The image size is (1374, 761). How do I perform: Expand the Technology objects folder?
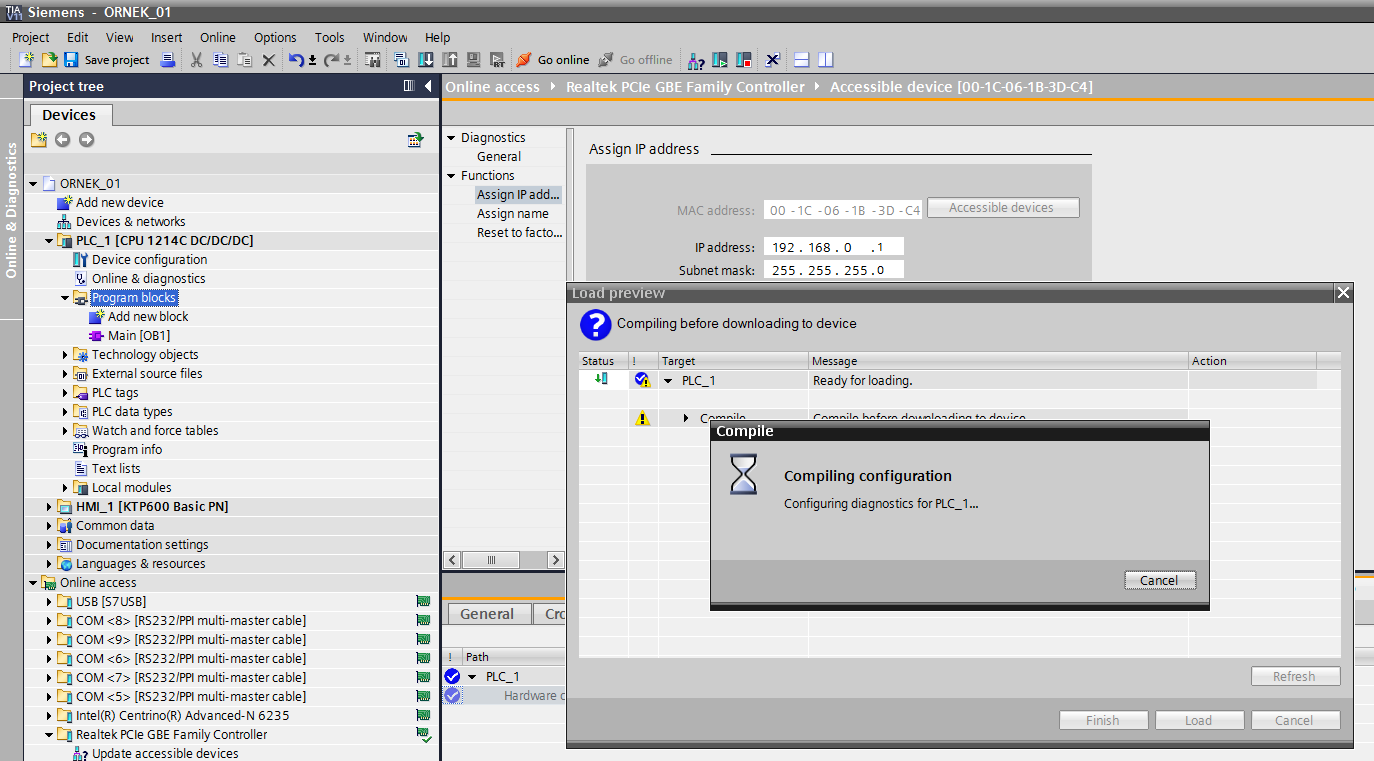point(65,355)
